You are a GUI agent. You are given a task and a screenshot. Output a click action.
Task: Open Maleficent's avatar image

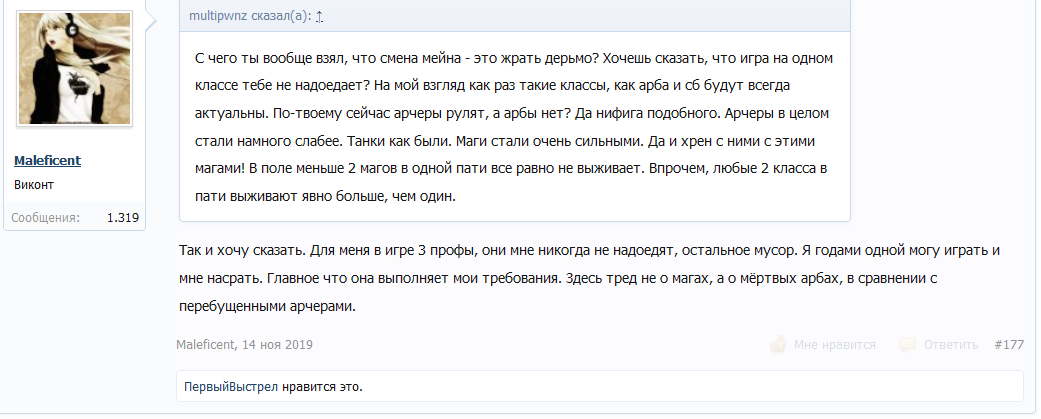click(x=74, y=68)
